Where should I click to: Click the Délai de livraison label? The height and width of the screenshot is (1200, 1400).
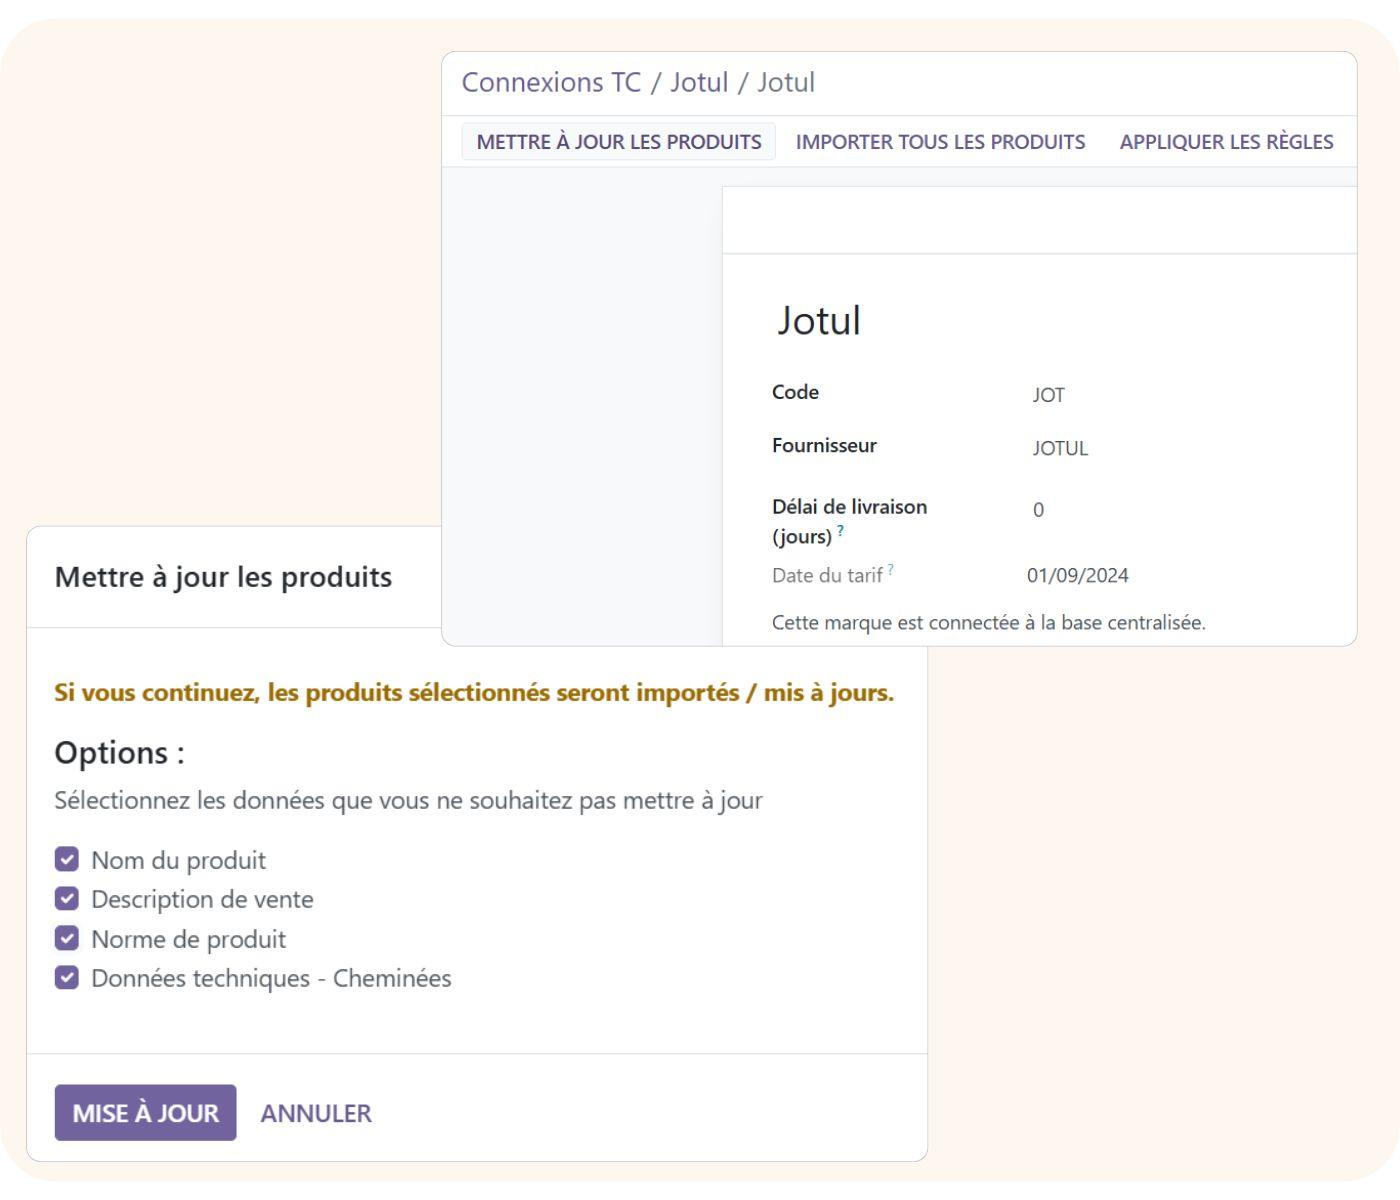pos(849,521)
